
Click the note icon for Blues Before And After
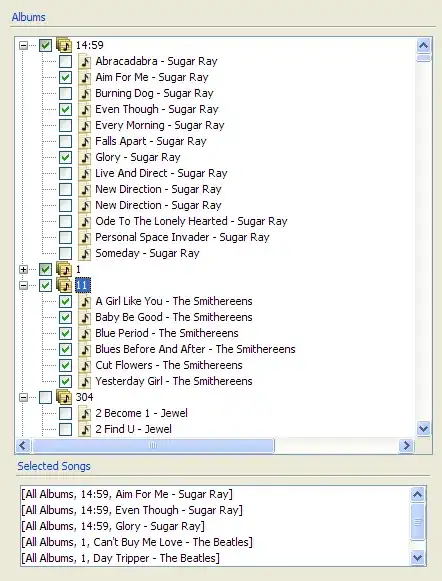(x=84, y=349)
